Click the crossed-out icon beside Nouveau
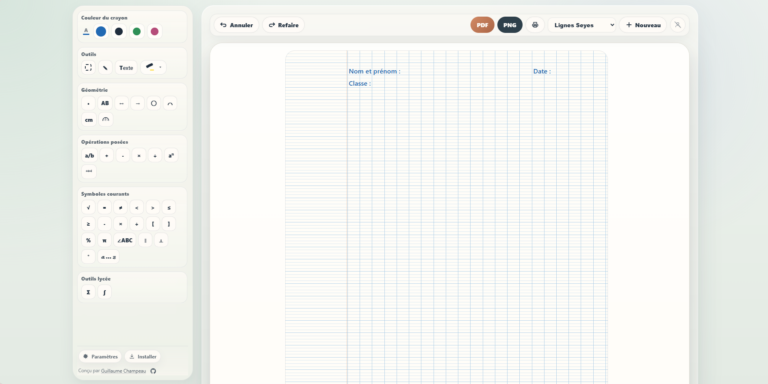This screenshot has height=384, width=768. click(x=678, y=25)
